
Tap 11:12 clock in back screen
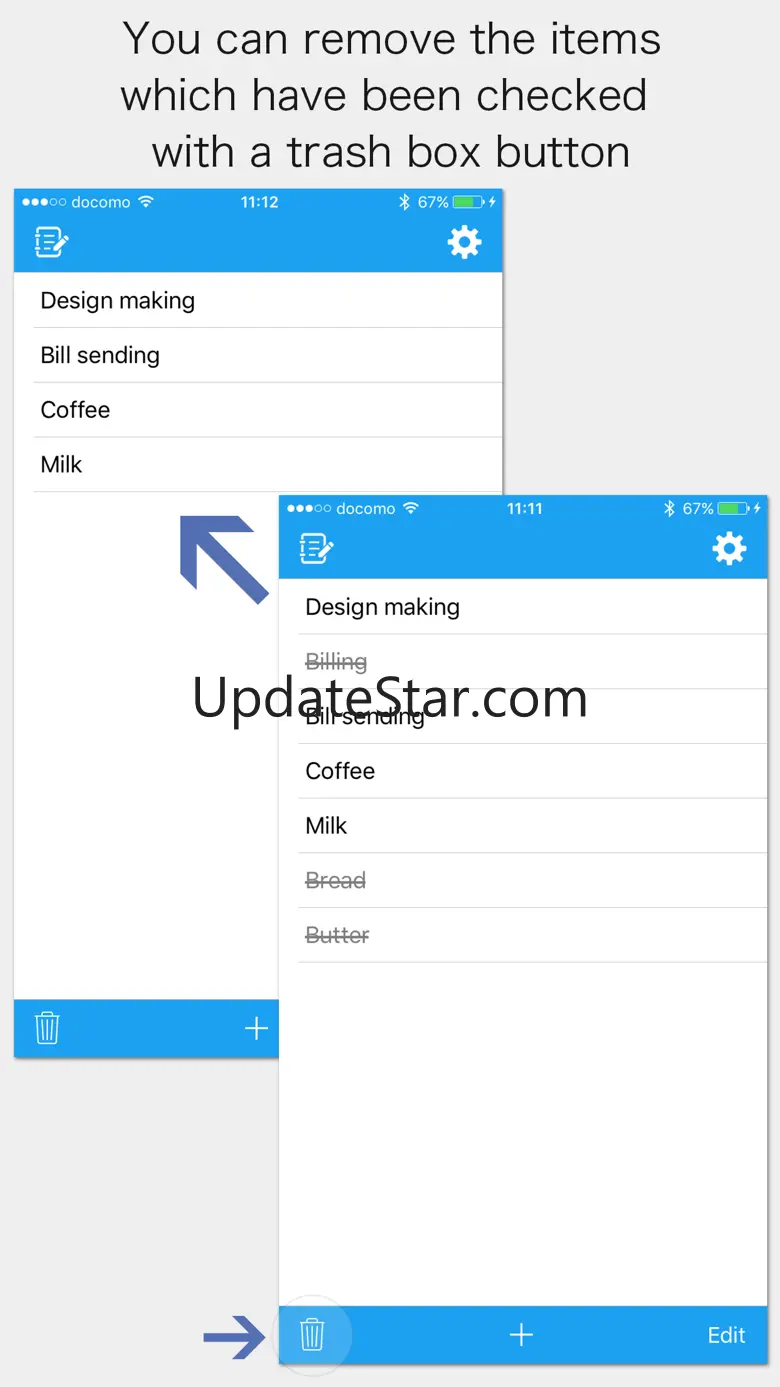tap(259, 202)
